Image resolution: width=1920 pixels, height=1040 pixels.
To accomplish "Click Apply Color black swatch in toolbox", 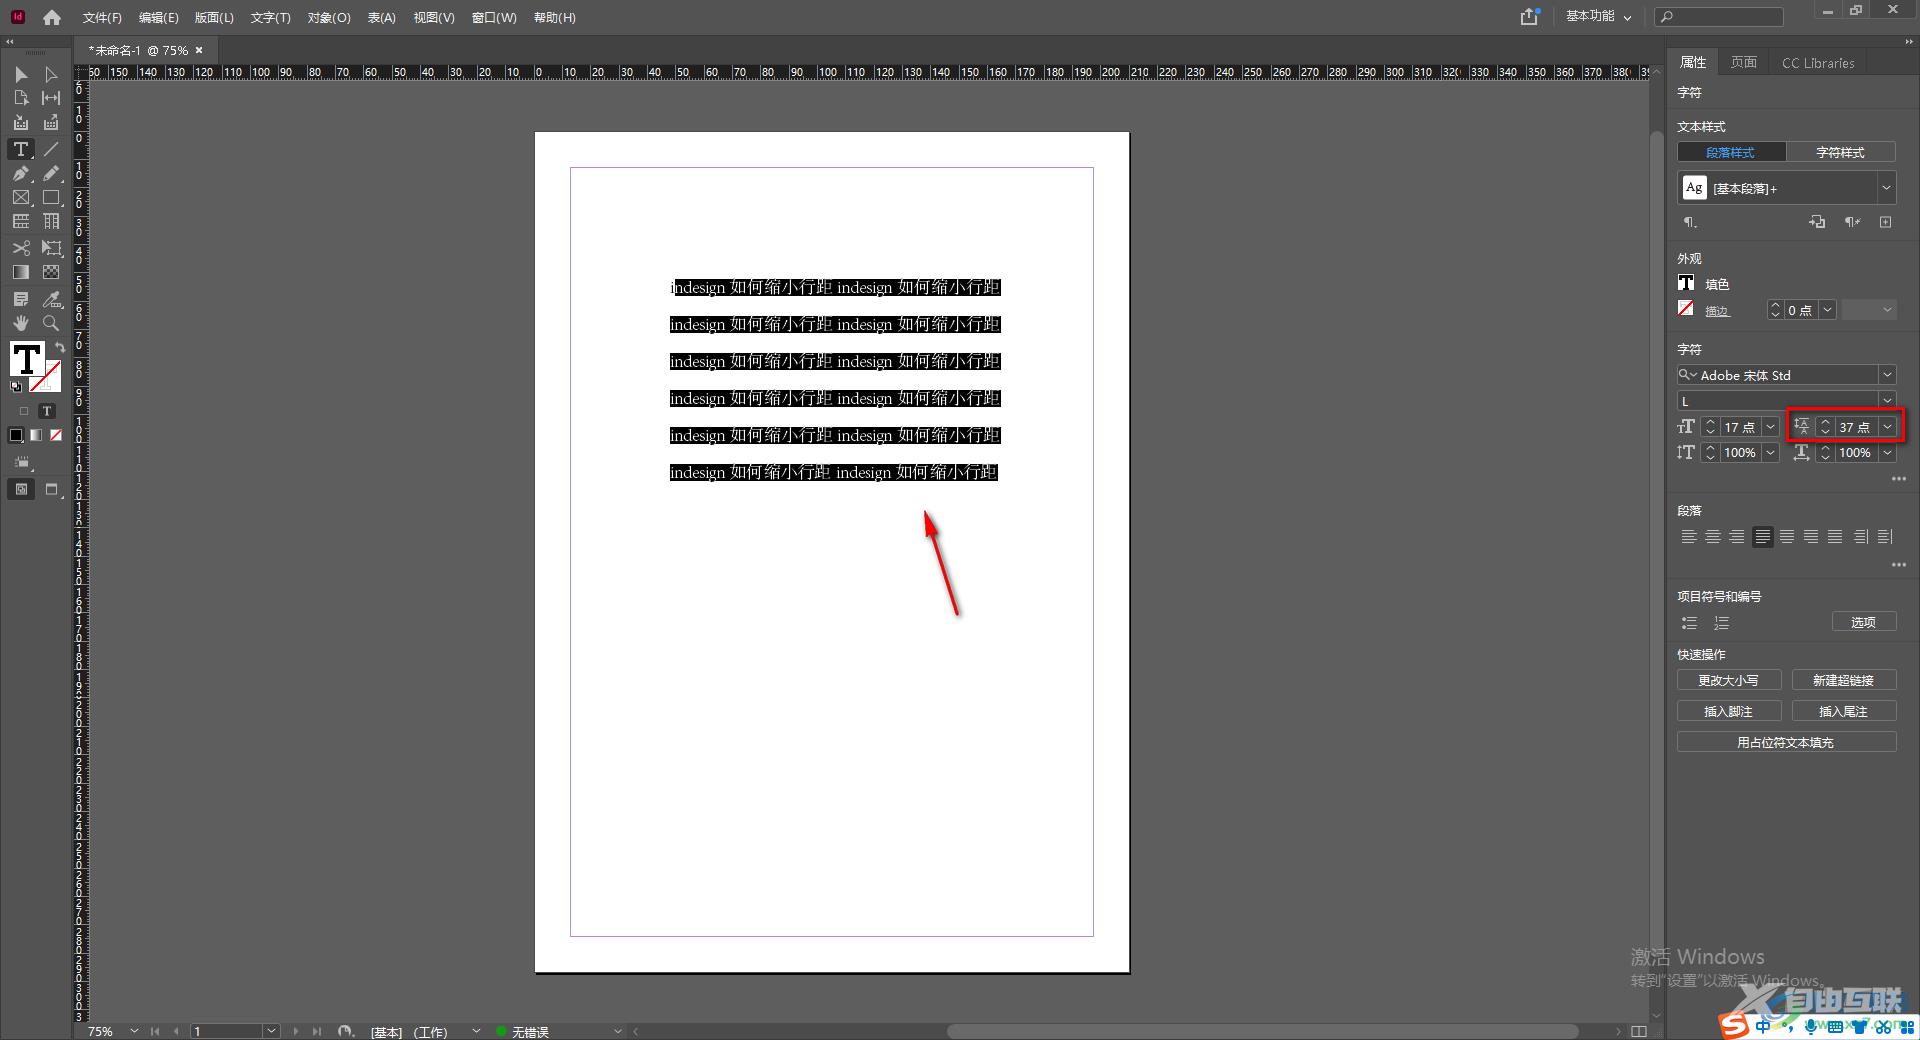I will 16,435.
